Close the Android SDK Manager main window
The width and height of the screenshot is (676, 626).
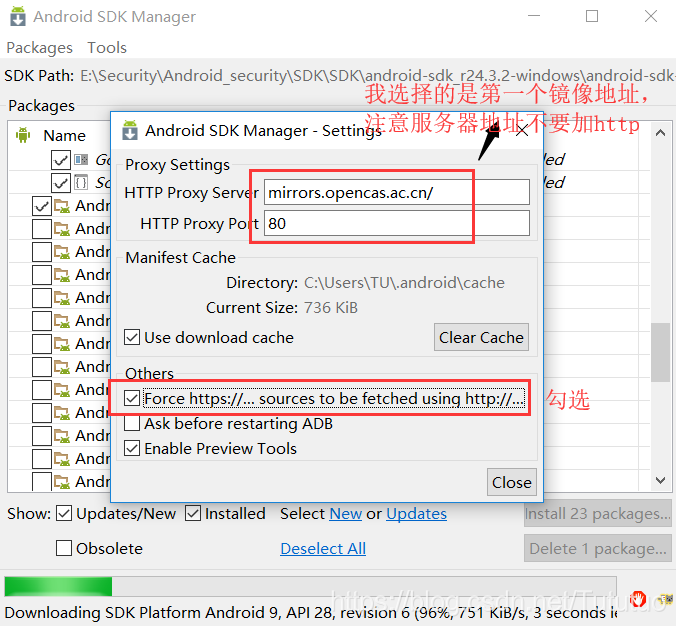(x=651, y=16)
